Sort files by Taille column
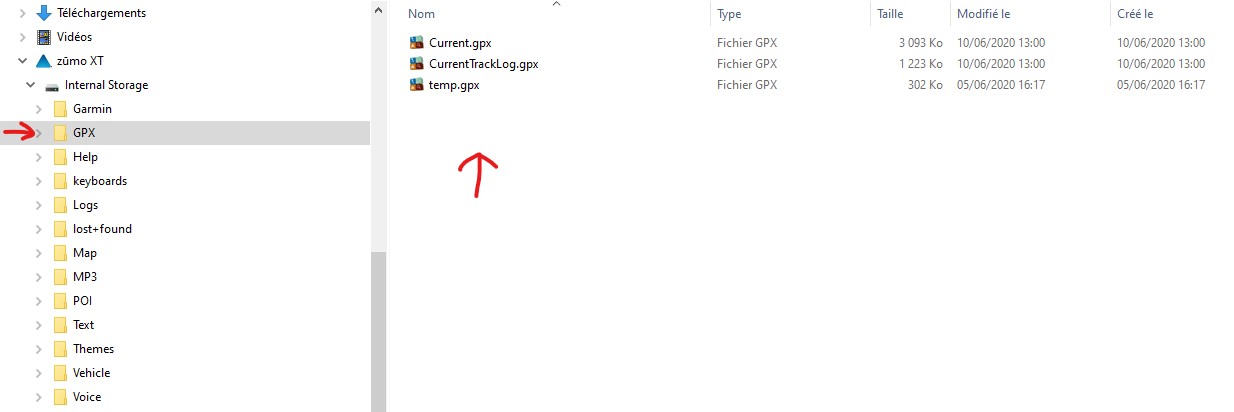The height and width of the screenshot is (412, 1234). 910,14
